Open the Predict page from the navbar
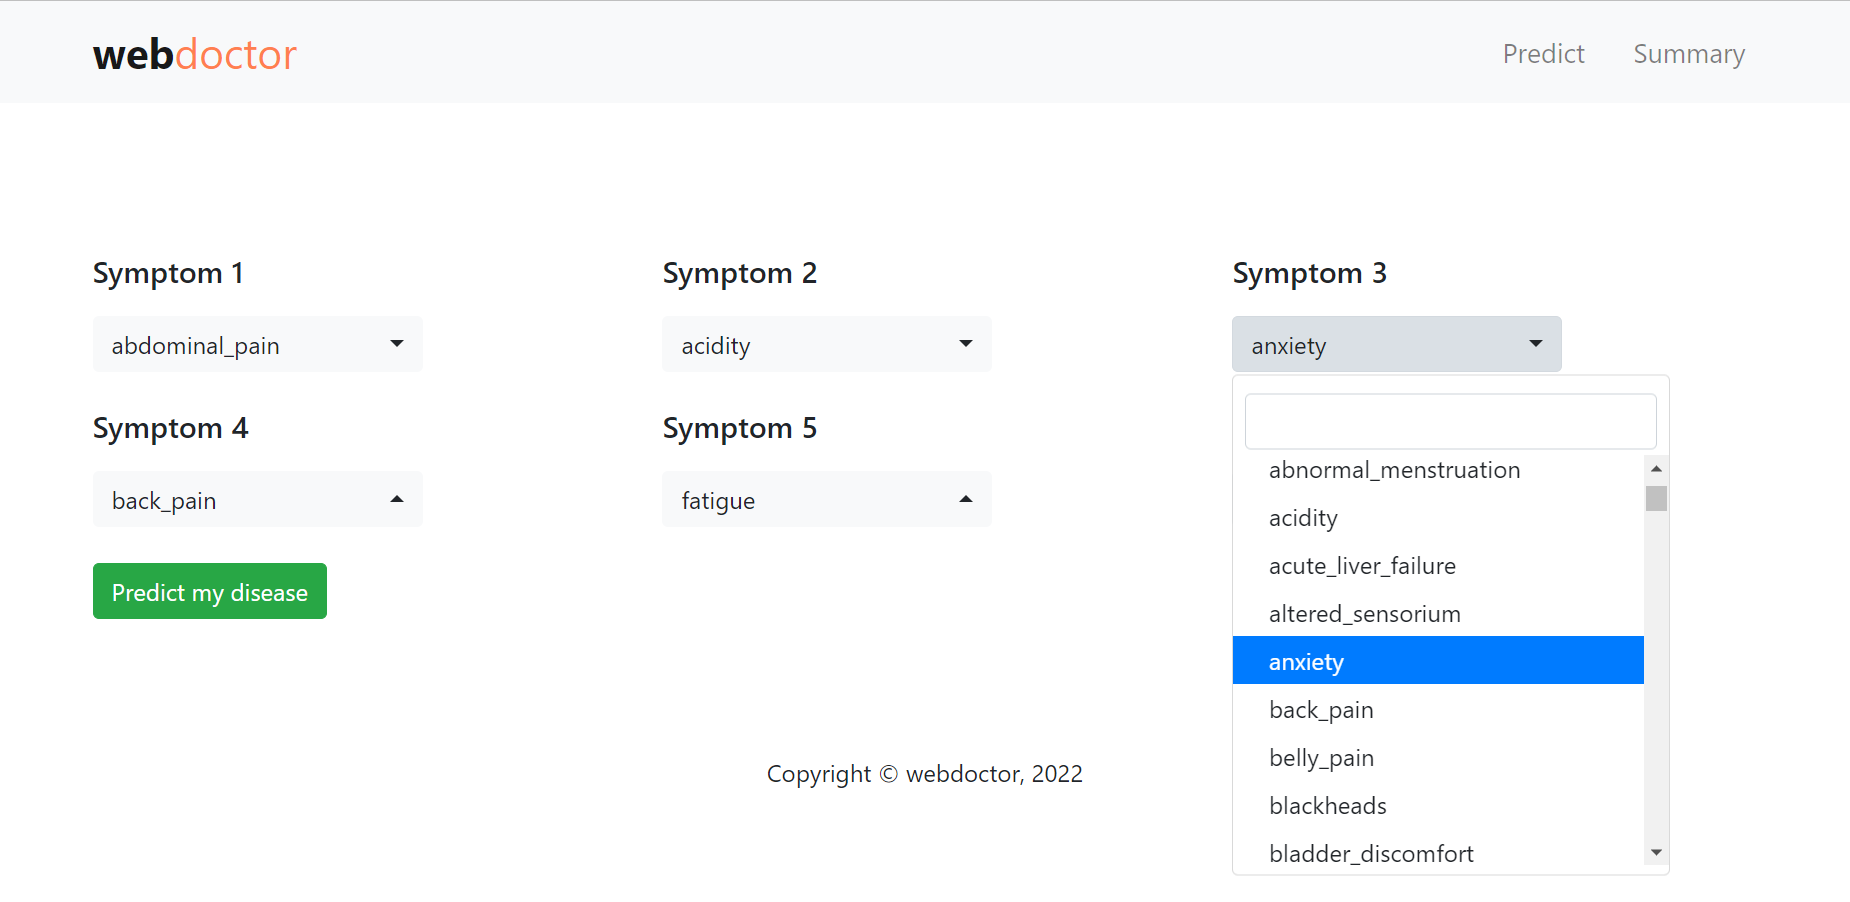1850x902 pixels. pos(1543,54)
